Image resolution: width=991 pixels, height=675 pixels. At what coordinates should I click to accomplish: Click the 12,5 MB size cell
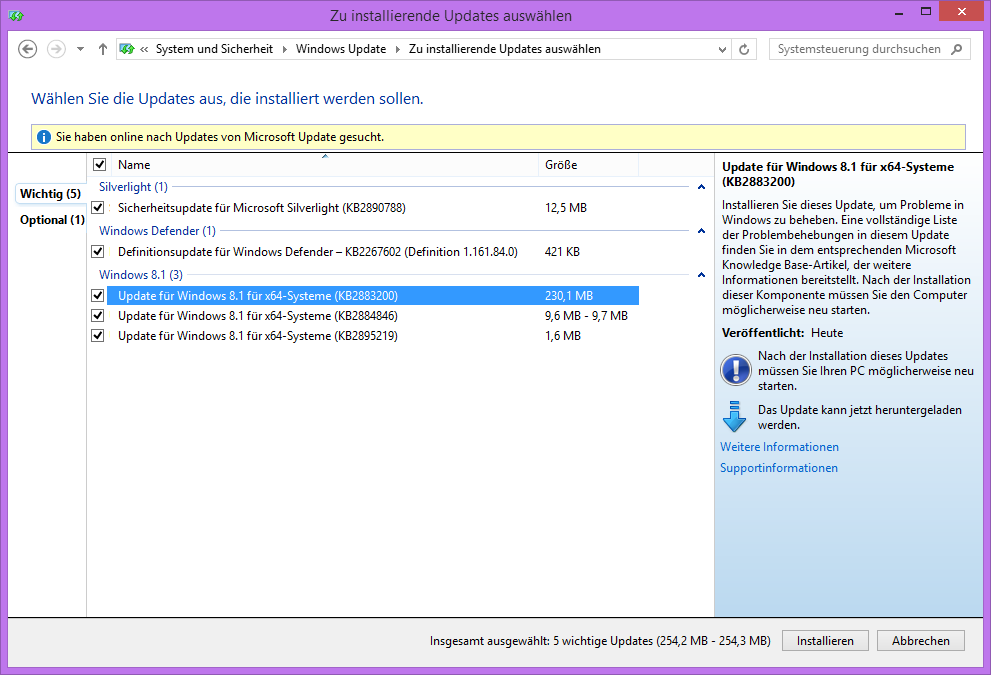(566, 207)
